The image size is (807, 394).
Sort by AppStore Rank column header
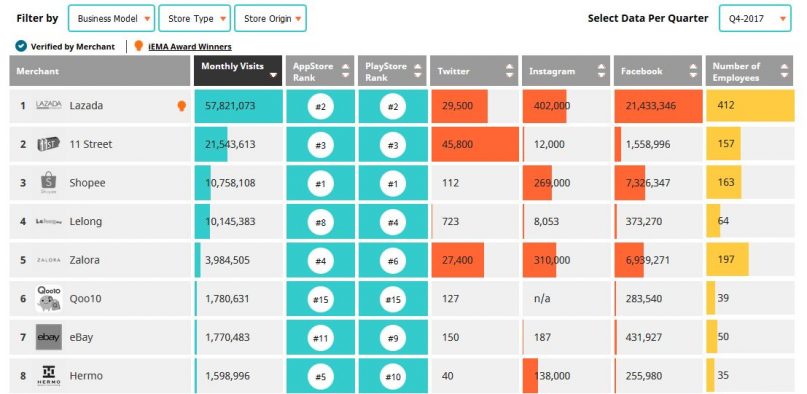click(320, 71)
